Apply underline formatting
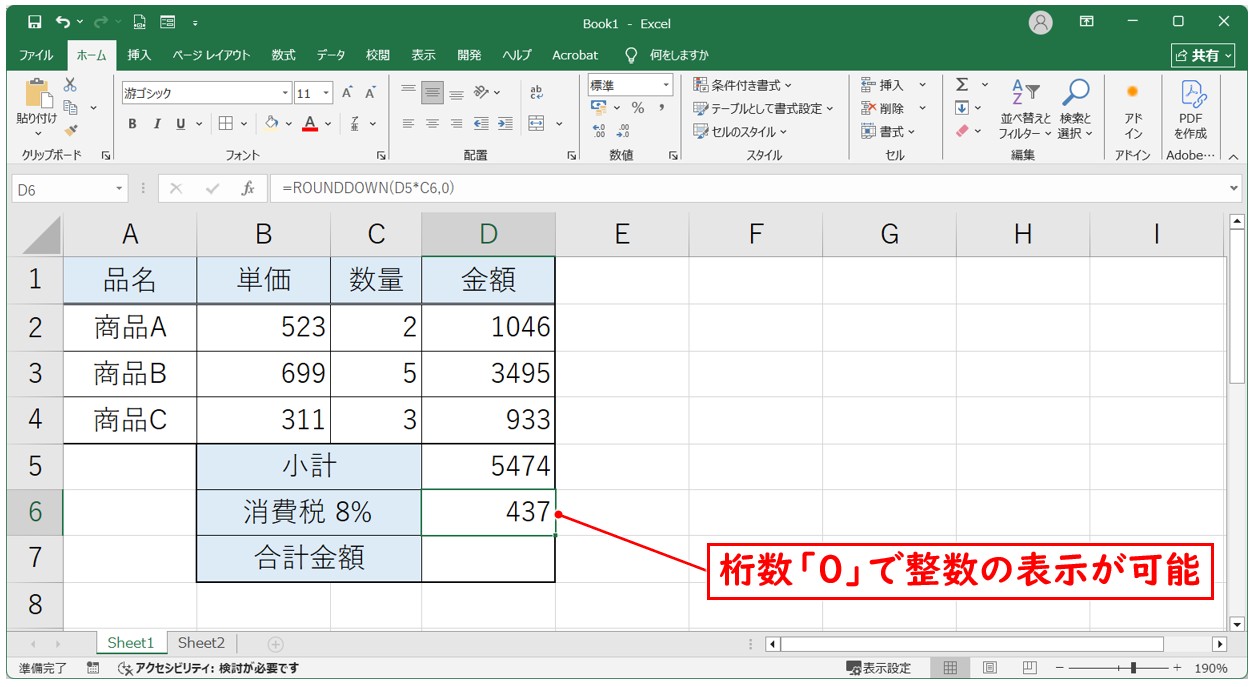 pyautogui.click(x=181, y=124)
